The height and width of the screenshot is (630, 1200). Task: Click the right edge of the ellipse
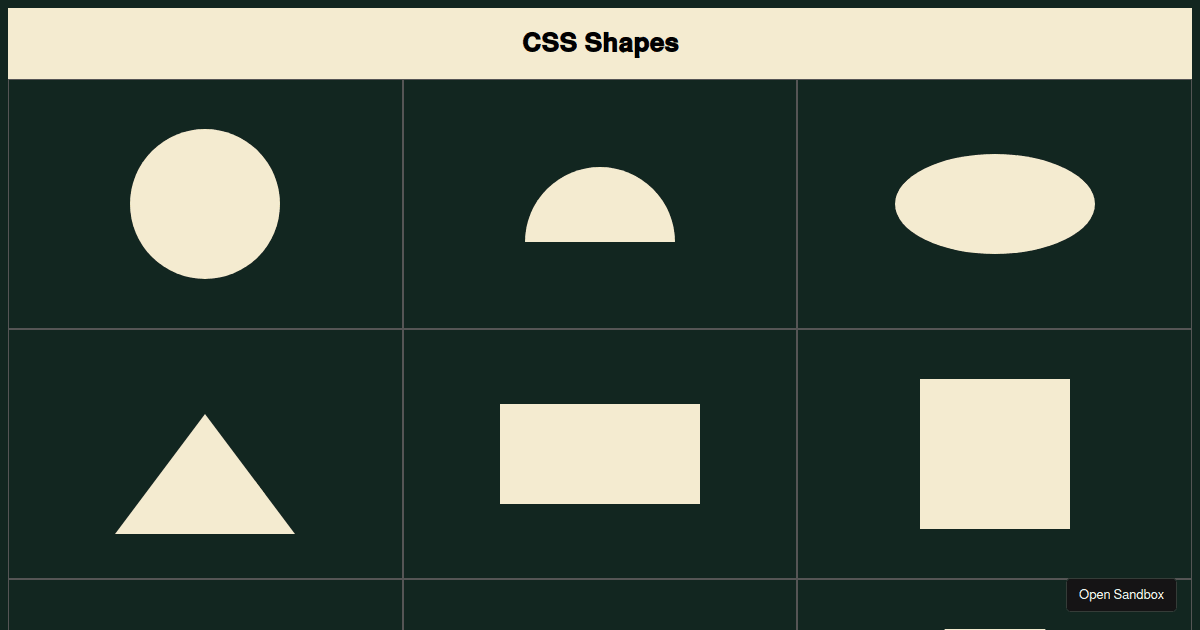tap(1093, 203)
